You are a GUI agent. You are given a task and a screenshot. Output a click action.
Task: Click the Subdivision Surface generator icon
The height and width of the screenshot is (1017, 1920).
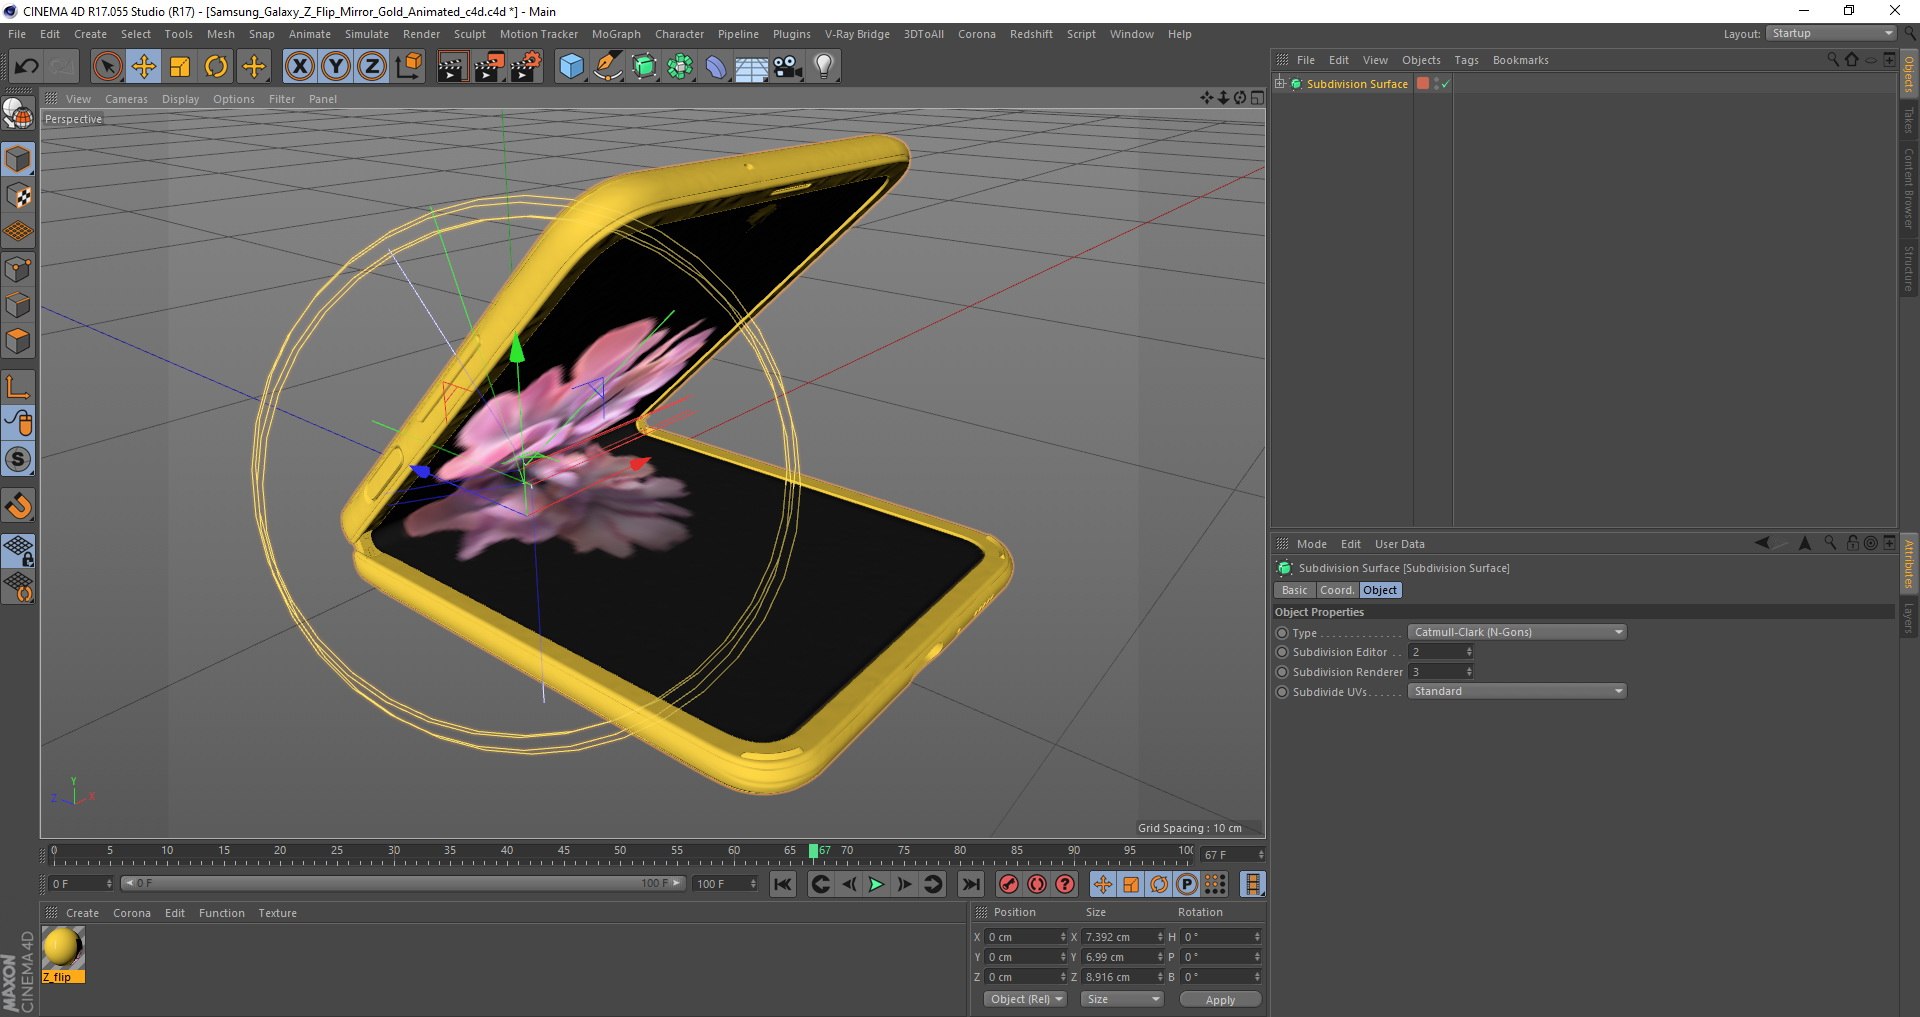pos(644,67)
